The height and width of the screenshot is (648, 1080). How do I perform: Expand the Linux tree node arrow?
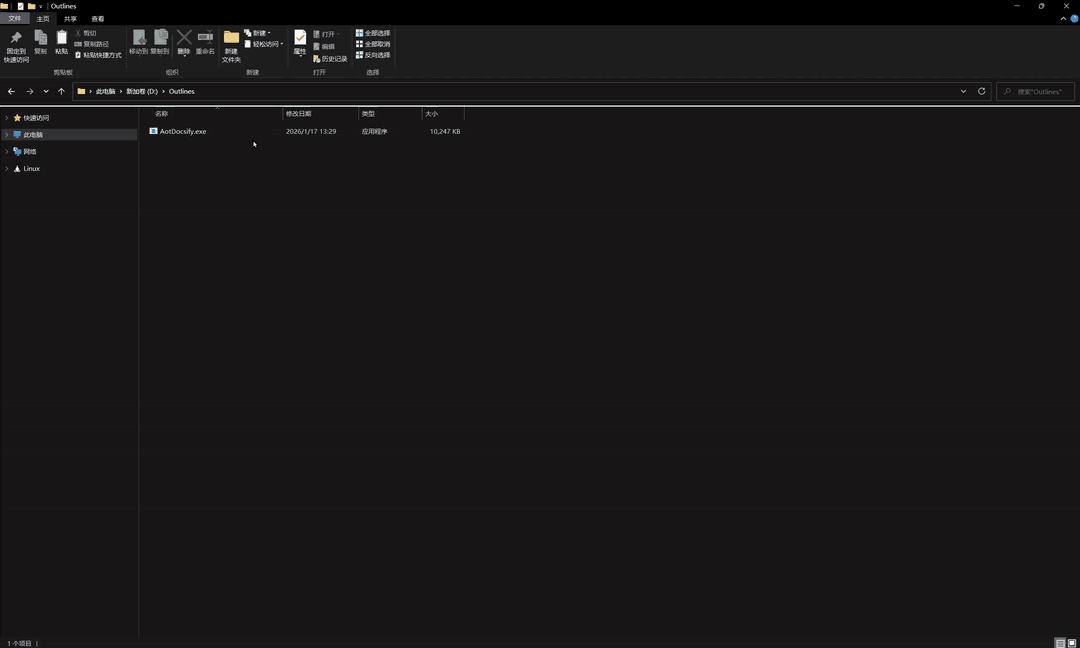(7, 169)
